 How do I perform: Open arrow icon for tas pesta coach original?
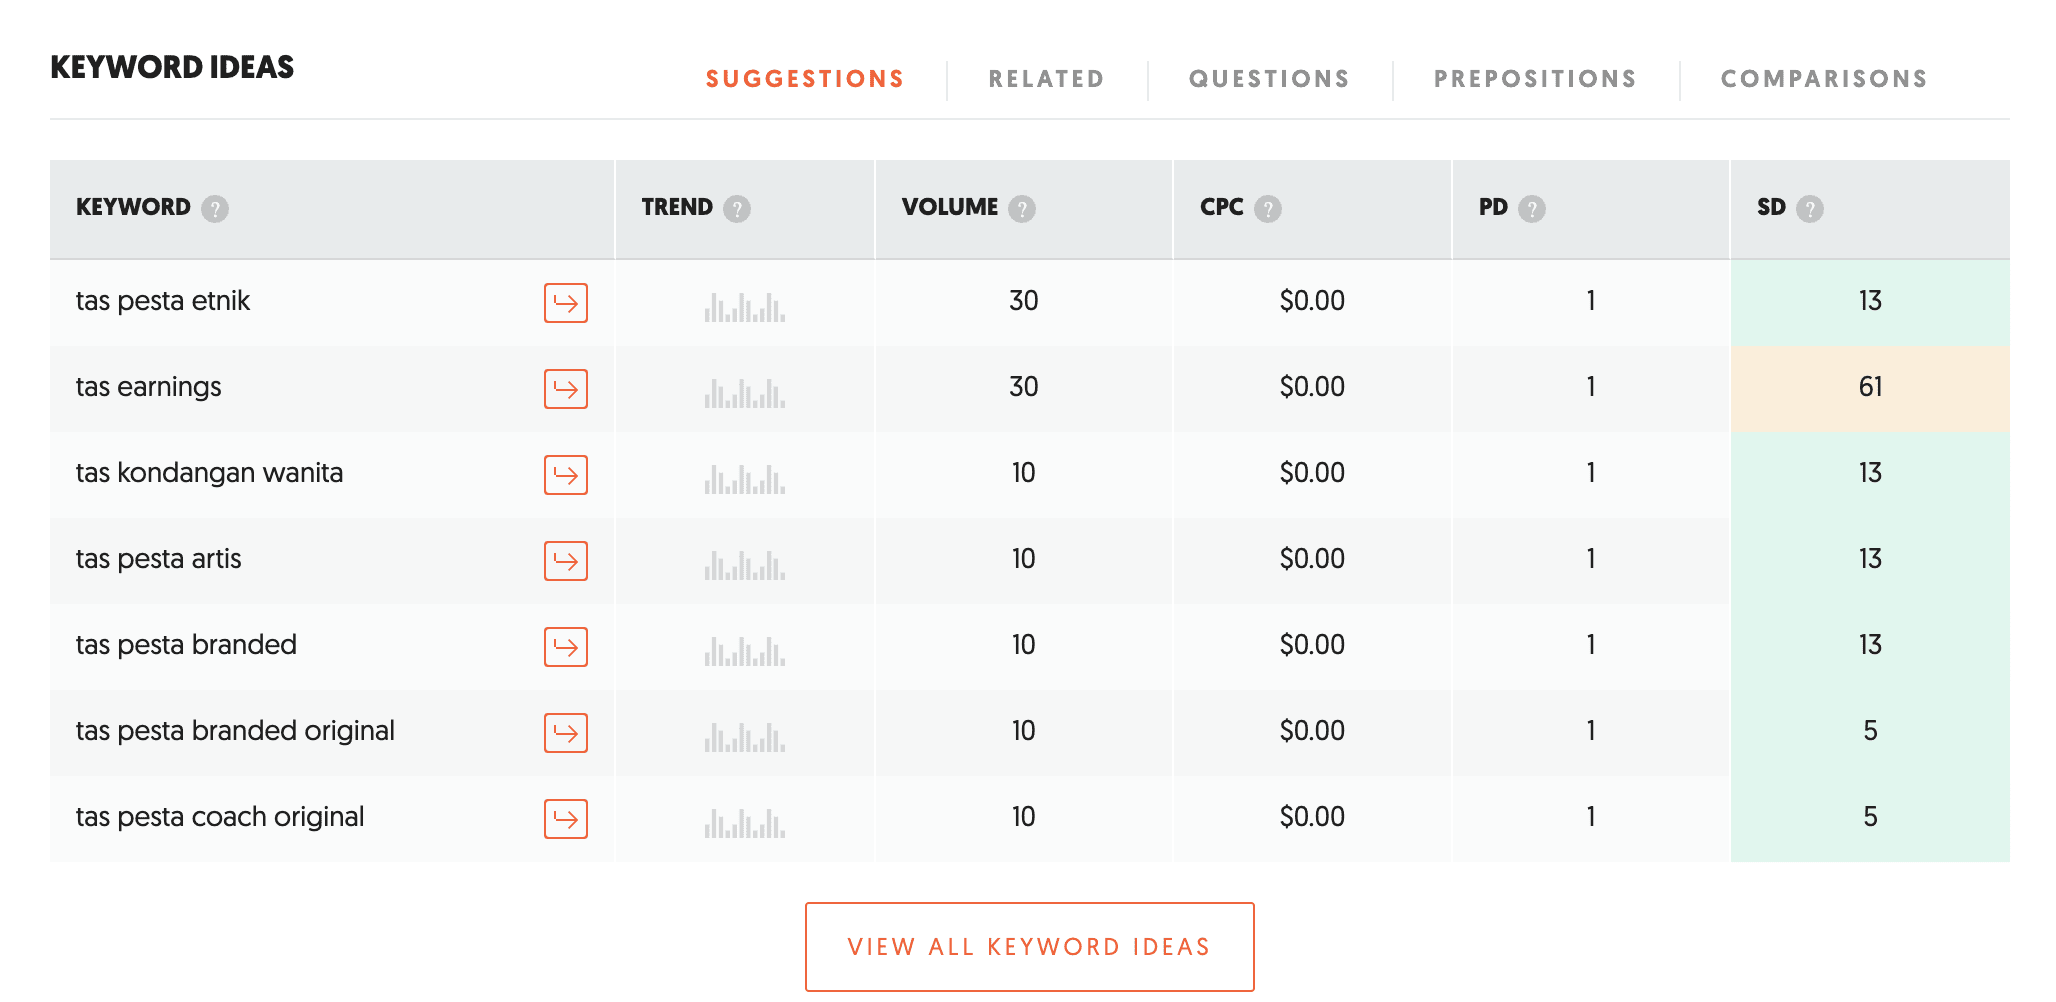(x=566, y=819)
